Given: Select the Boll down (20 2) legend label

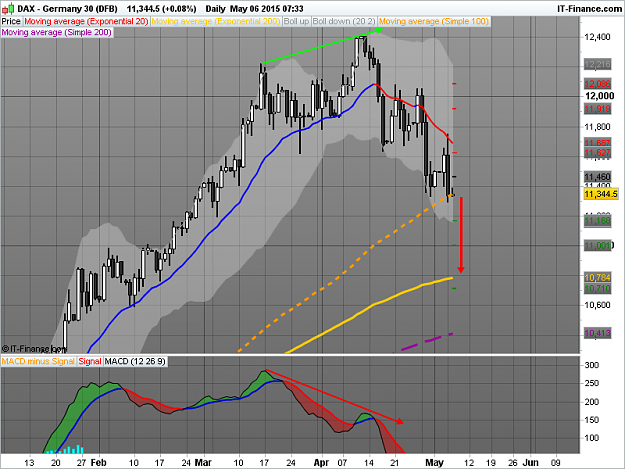Looking at the screenshot, I should click(x=344, y=22).
